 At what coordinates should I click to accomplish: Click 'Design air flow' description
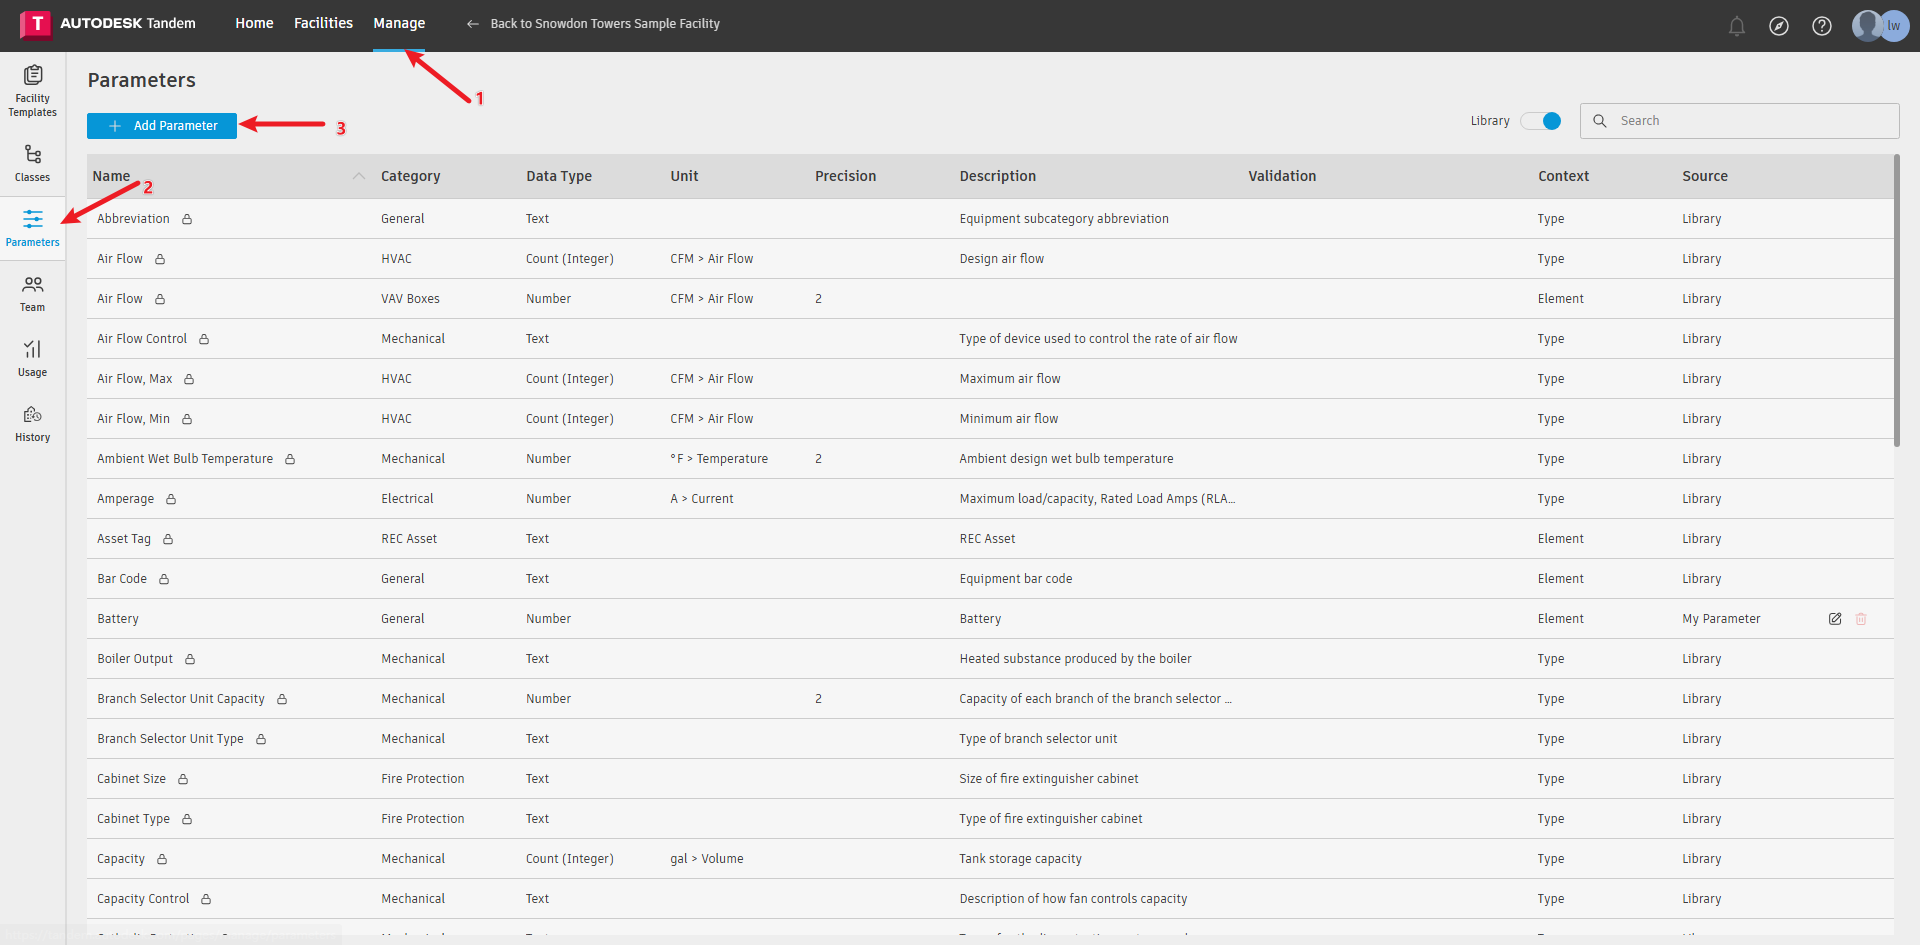pyautogui.click(x=1002, y=259)
